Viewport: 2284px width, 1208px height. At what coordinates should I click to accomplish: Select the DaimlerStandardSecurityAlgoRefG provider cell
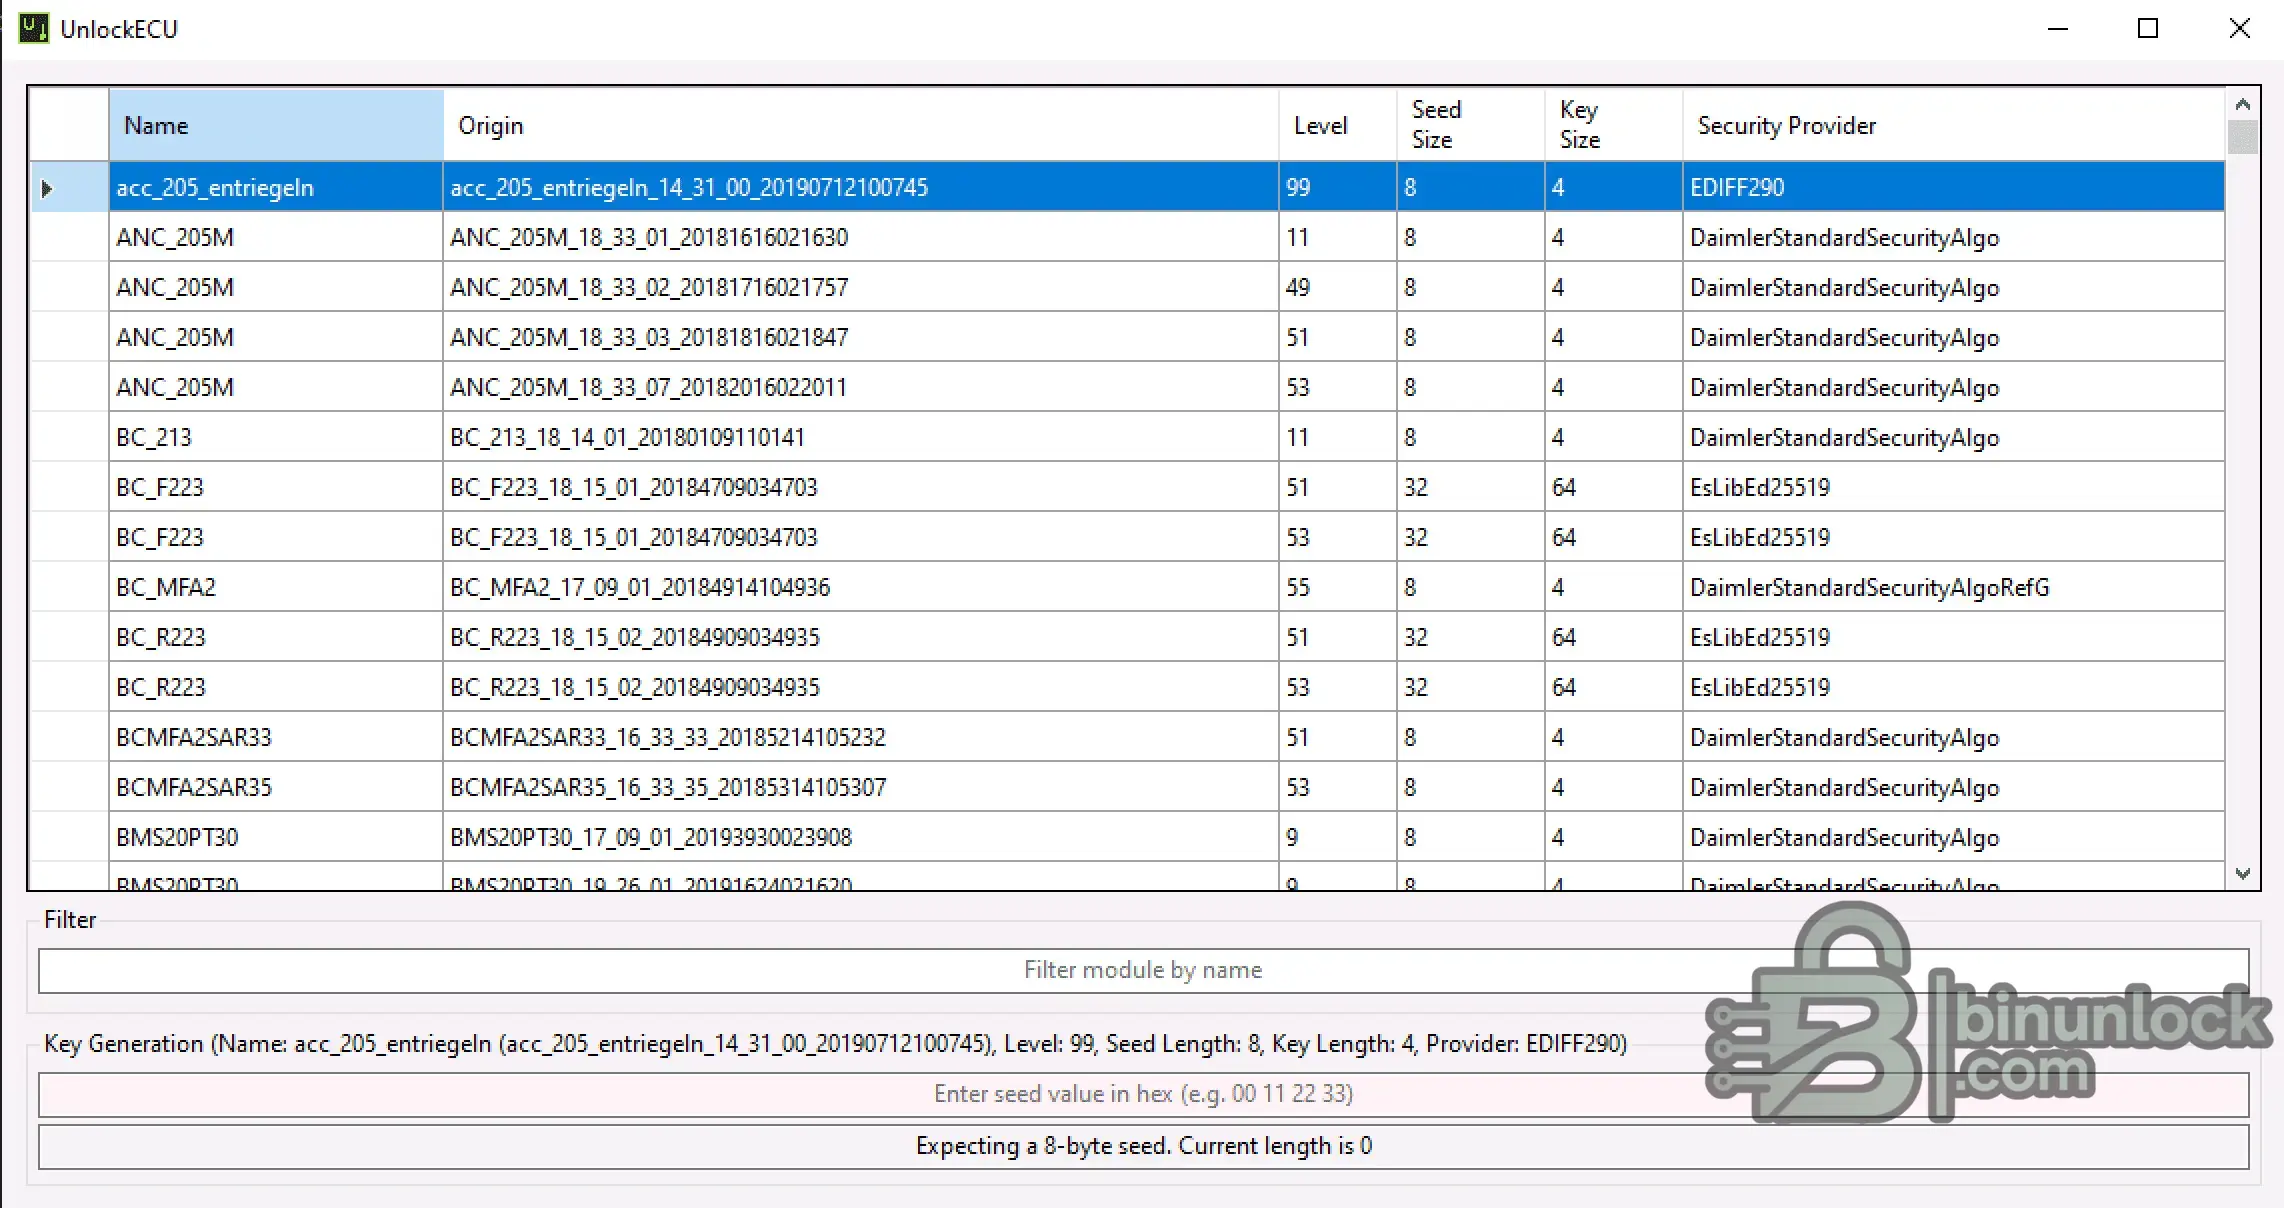[1954, 587]
